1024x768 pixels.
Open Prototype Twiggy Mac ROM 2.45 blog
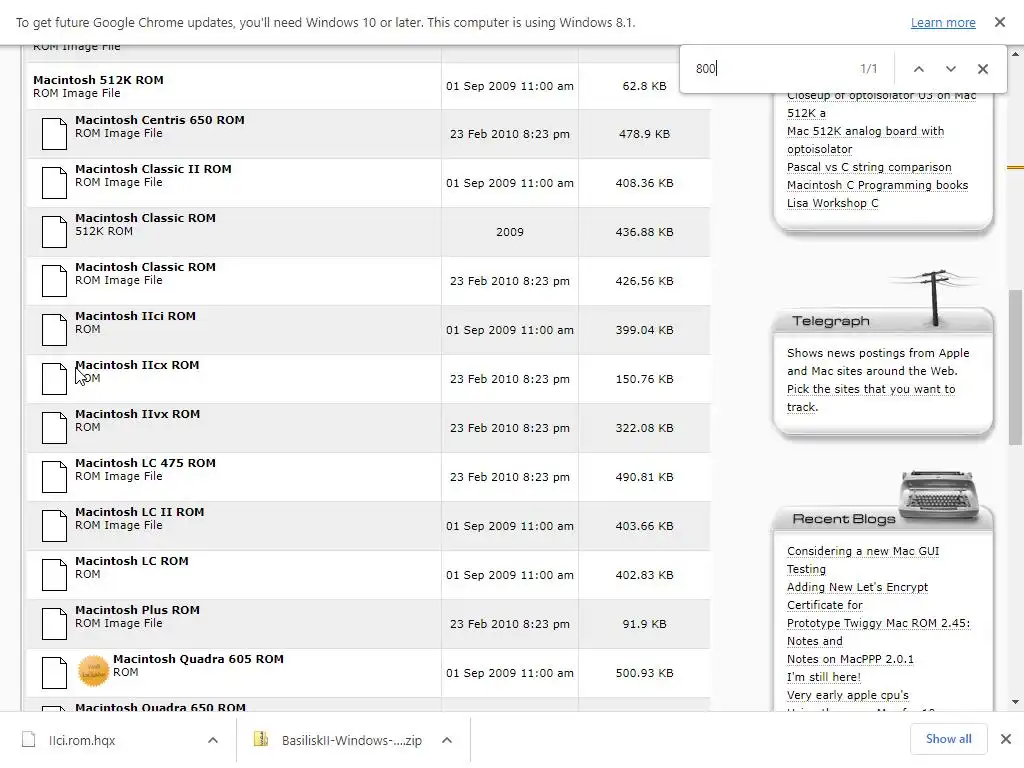pos(878,632)
